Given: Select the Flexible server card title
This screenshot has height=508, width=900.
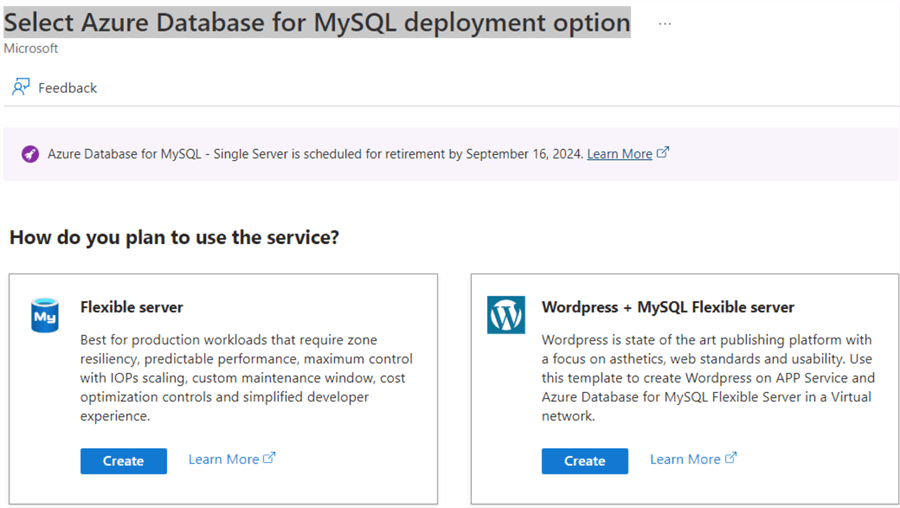Looking at the screenshot, I should [132, 307].
